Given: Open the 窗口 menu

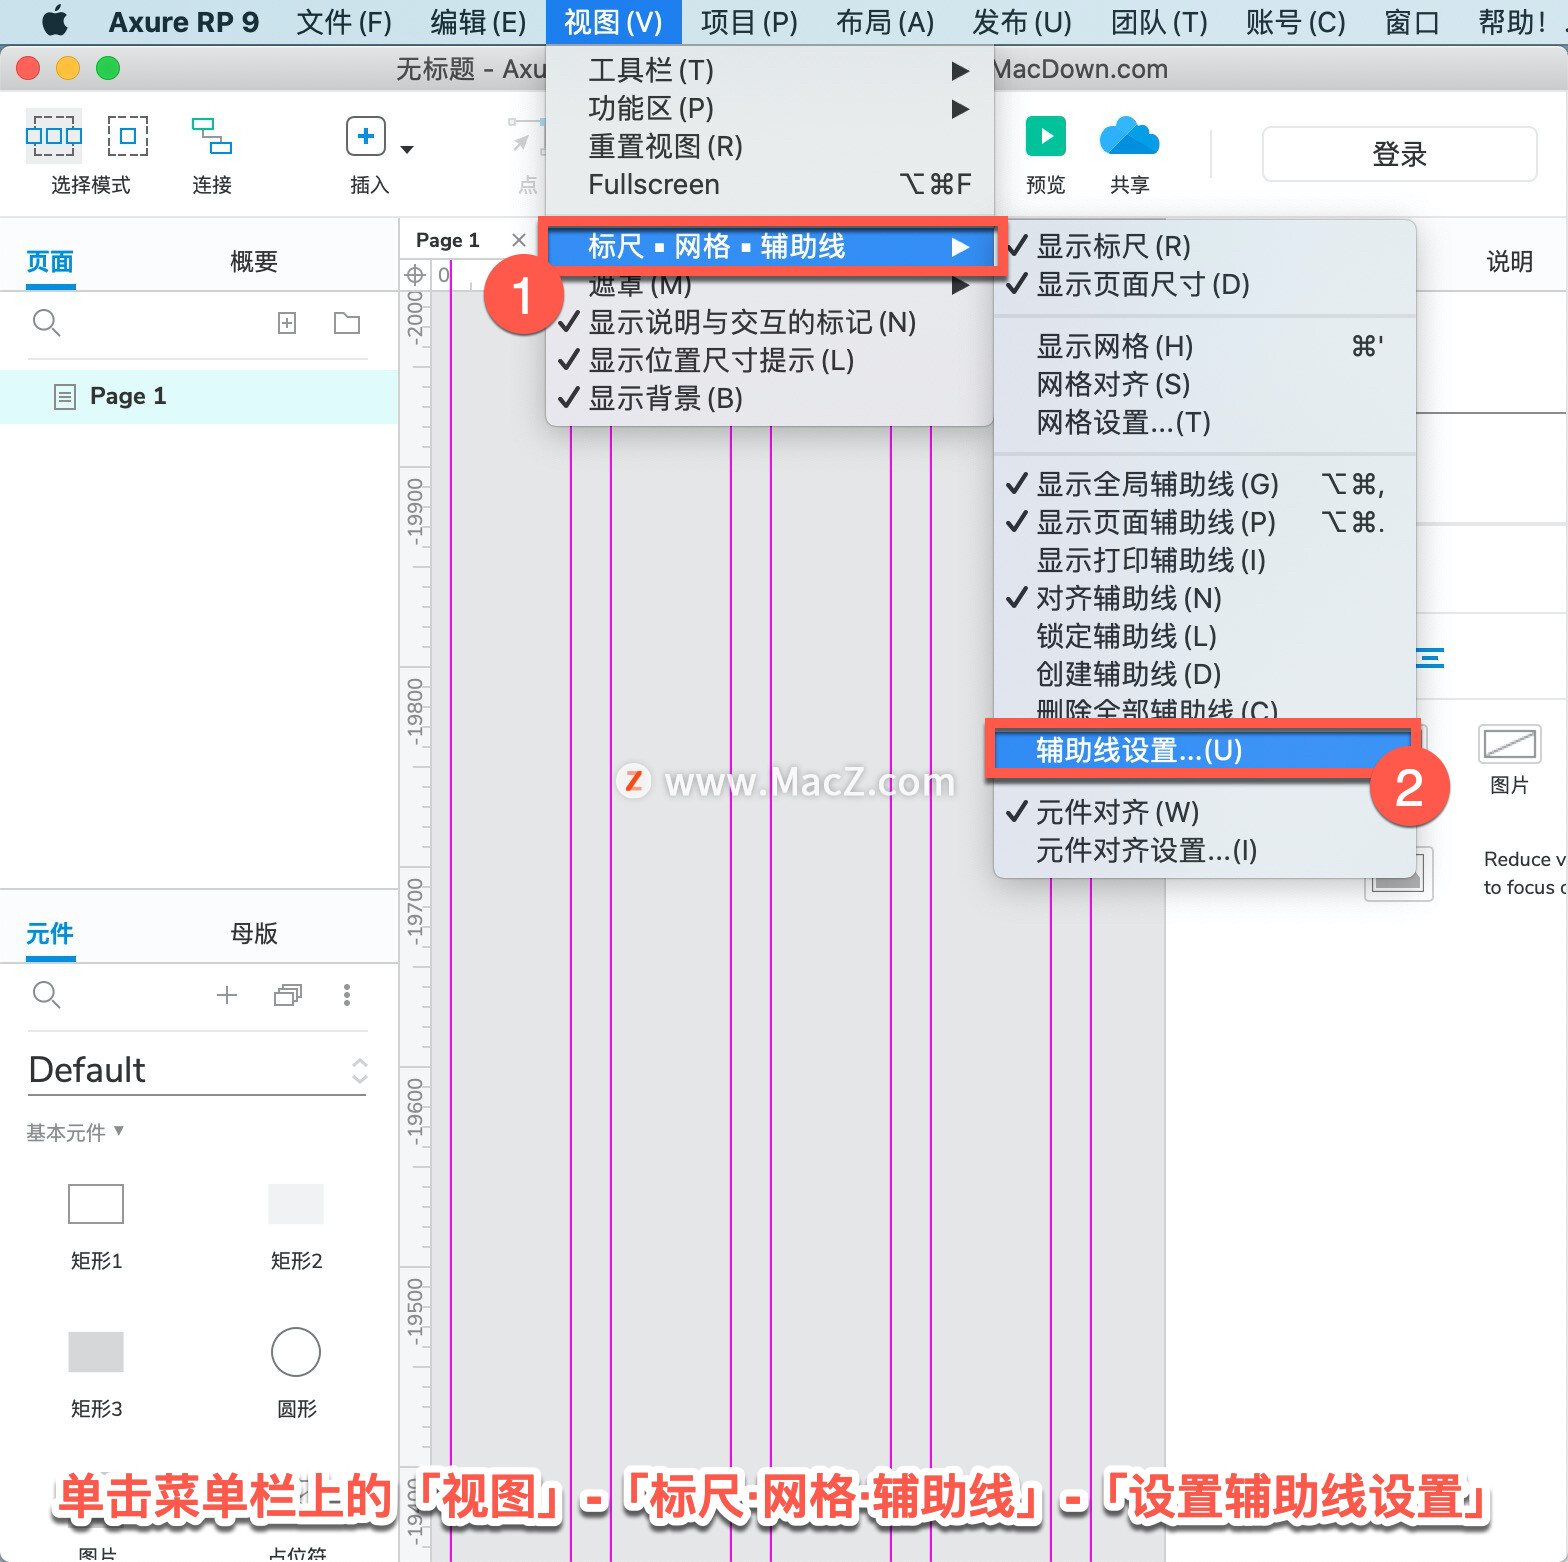Looking at the screenshot, I should tap(1412, 21).
